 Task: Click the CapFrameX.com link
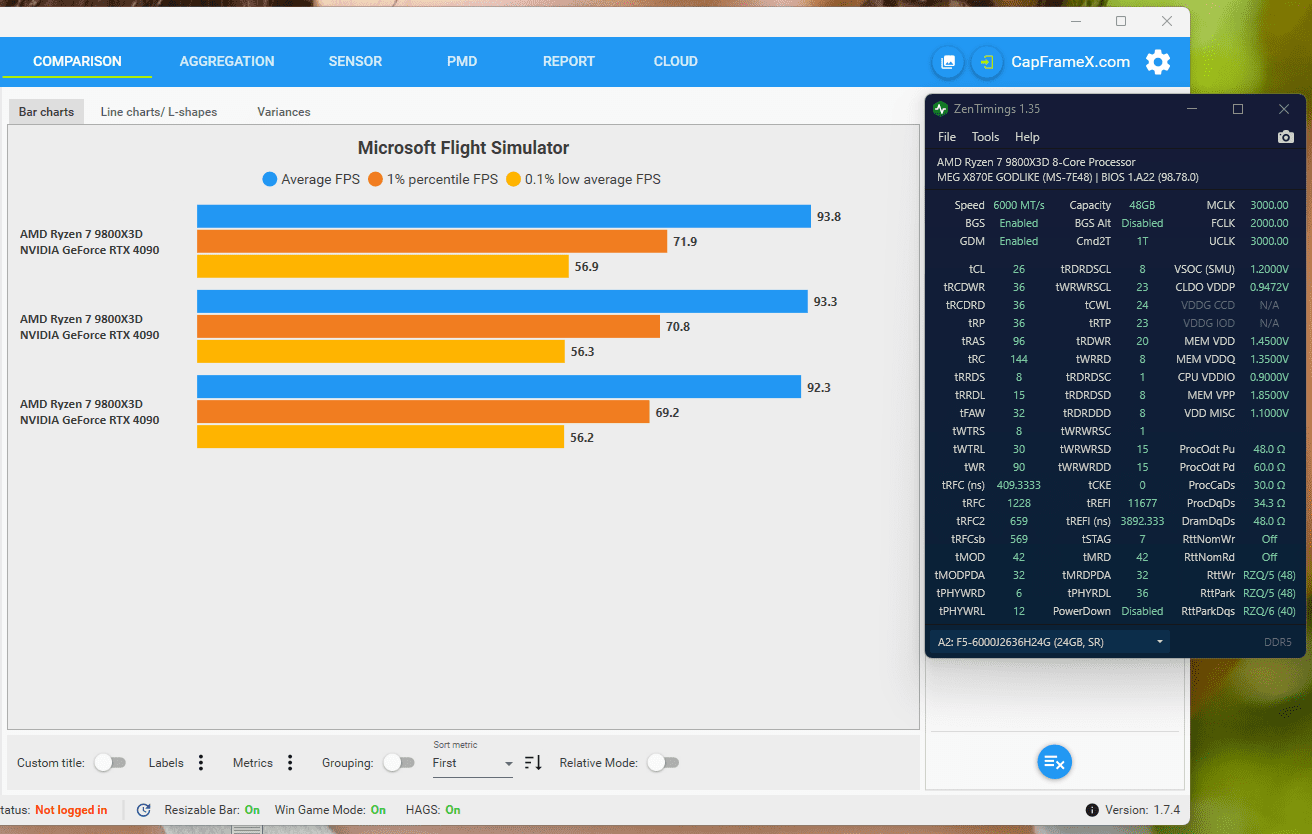tap(1070, 62)
